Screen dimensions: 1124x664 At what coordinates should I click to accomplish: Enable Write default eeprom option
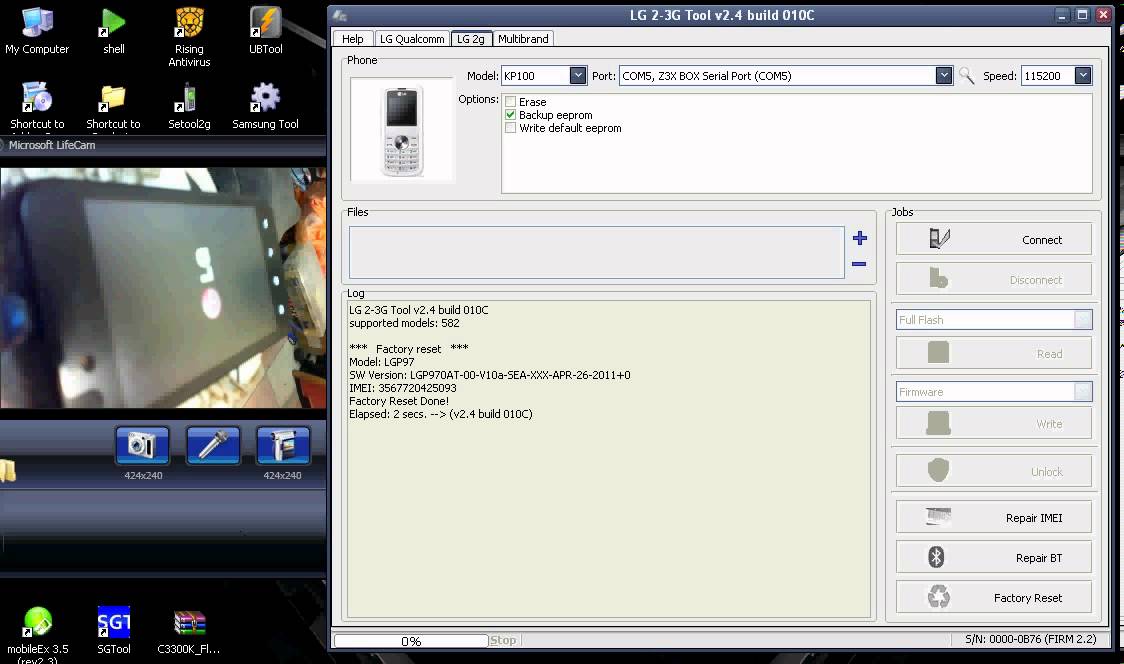coord(510,128)
